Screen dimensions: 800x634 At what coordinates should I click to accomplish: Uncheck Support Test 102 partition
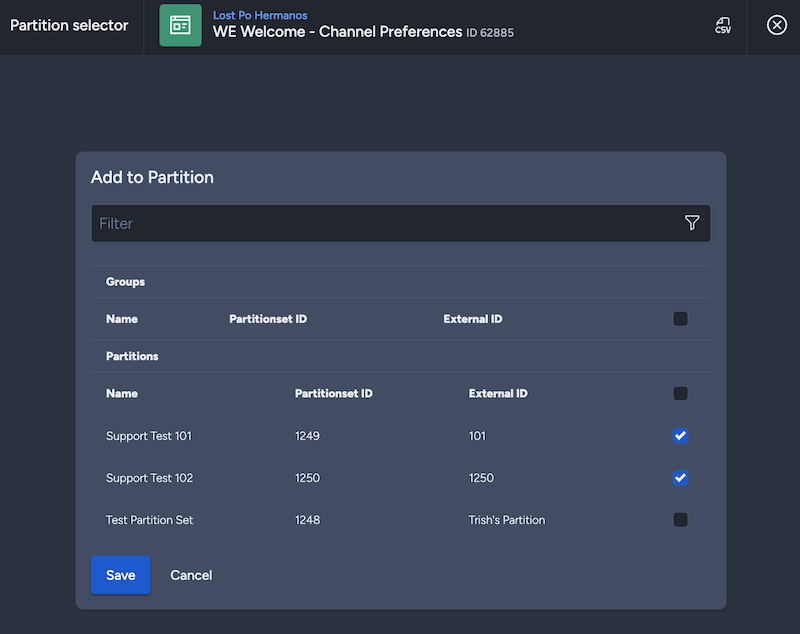coord(680,478)
